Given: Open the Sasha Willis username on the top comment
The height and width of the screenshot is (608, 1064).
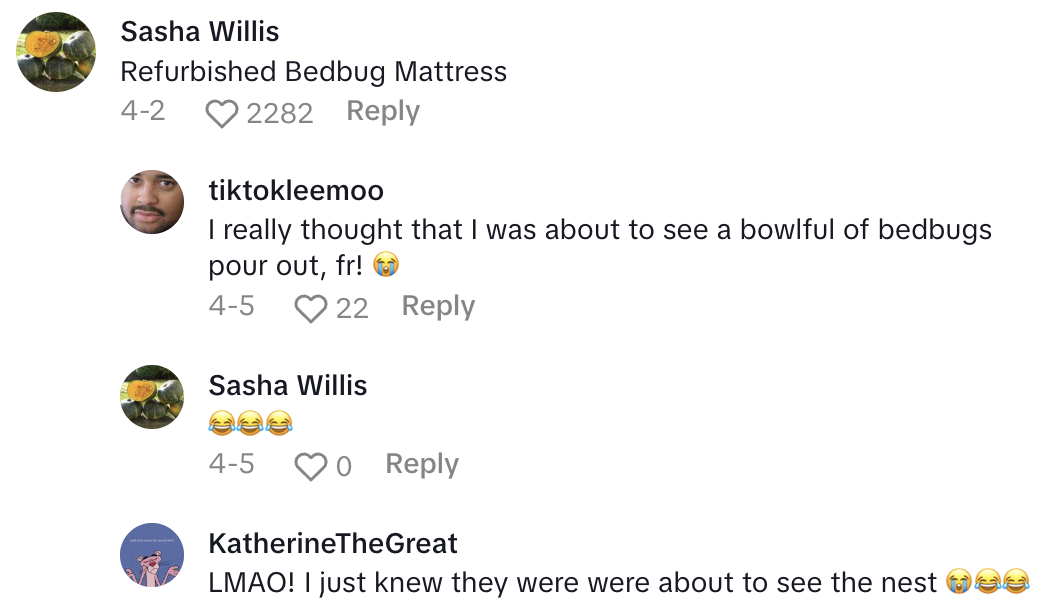Looking at the screenshot, I should click(x=200, y=32).
